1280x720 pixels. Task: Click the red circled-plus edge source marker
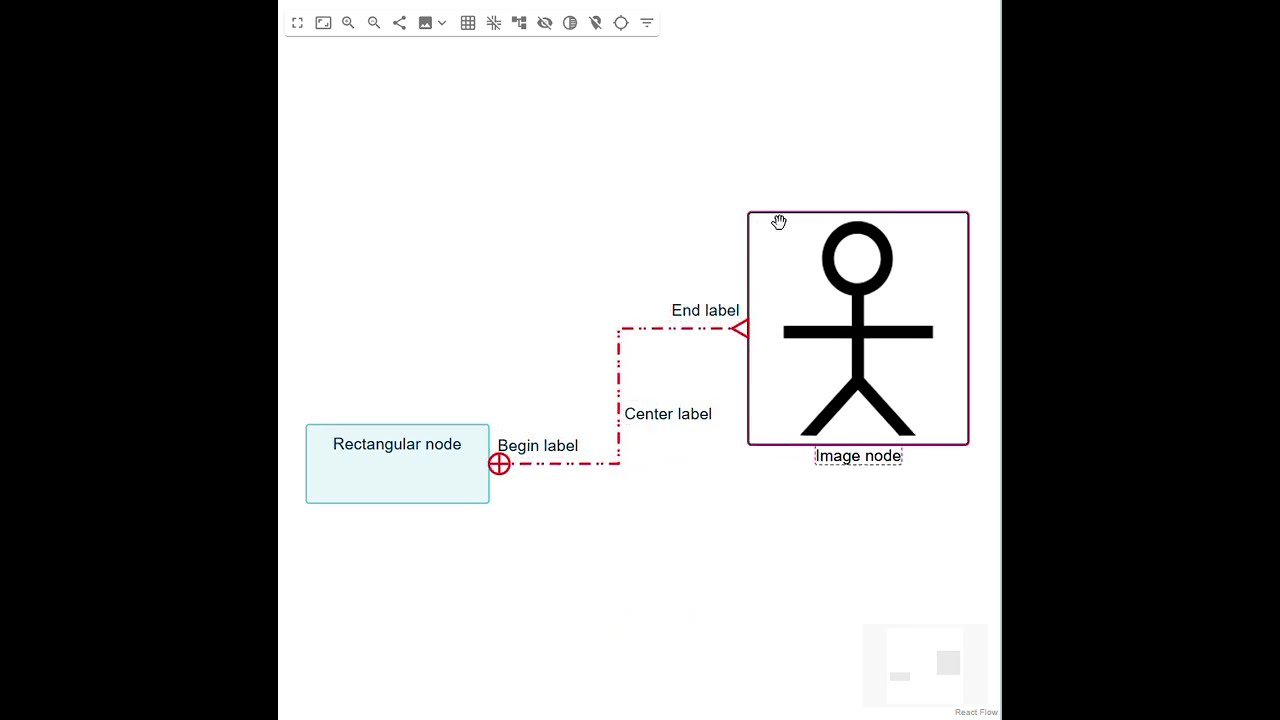pos(499,464)
